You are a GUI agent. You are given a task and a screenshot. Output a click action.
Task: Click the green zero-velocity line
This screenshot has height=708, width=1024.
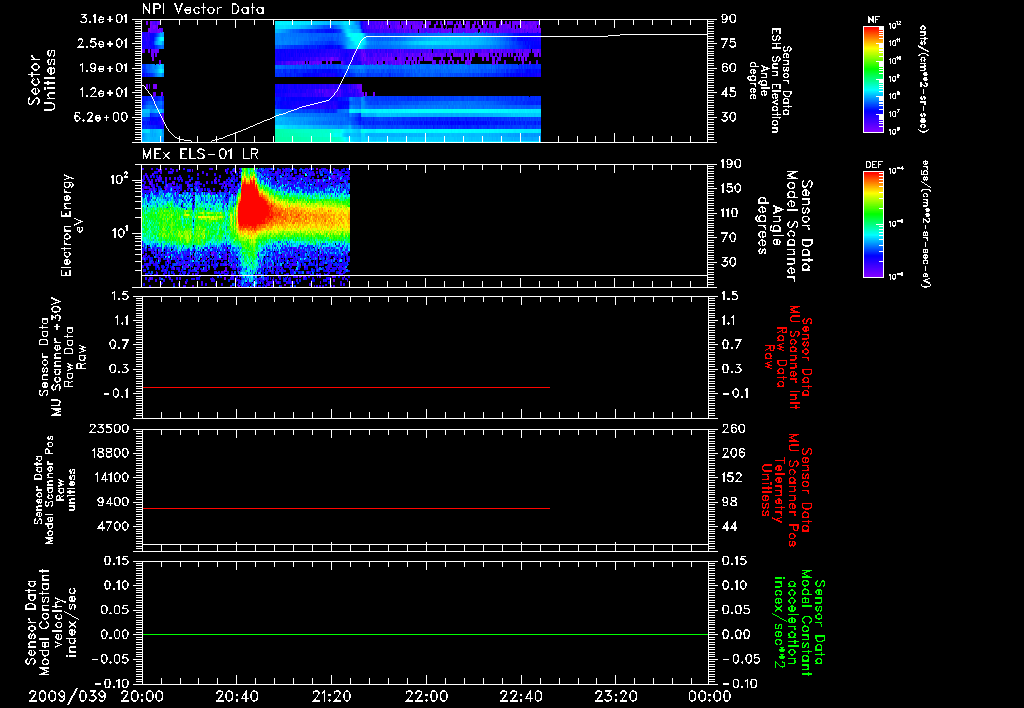click(425, 634)
